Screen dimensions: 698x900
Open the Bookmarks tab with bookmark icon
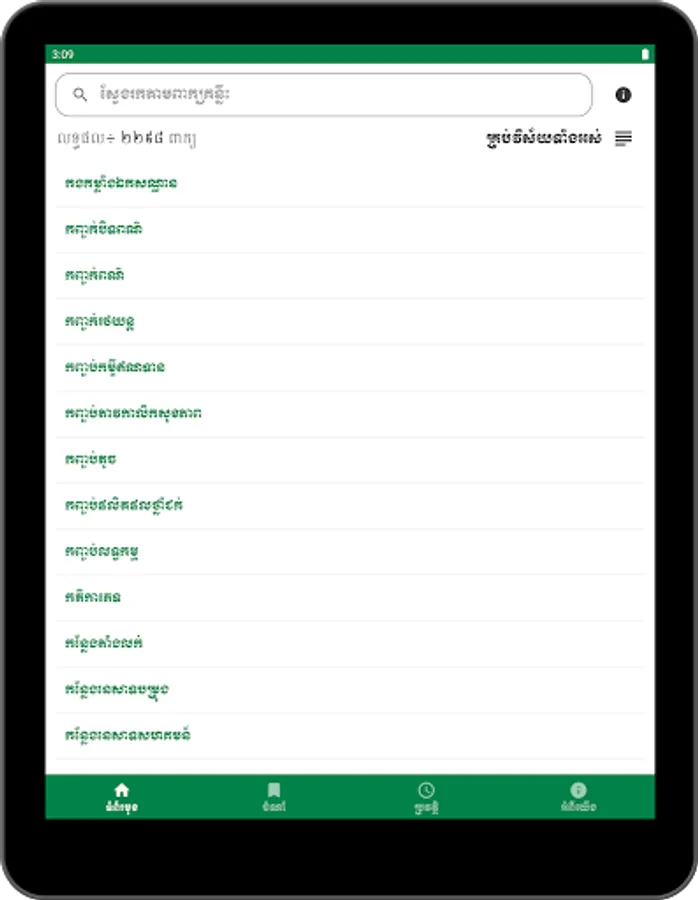click(x=274, y=796)
